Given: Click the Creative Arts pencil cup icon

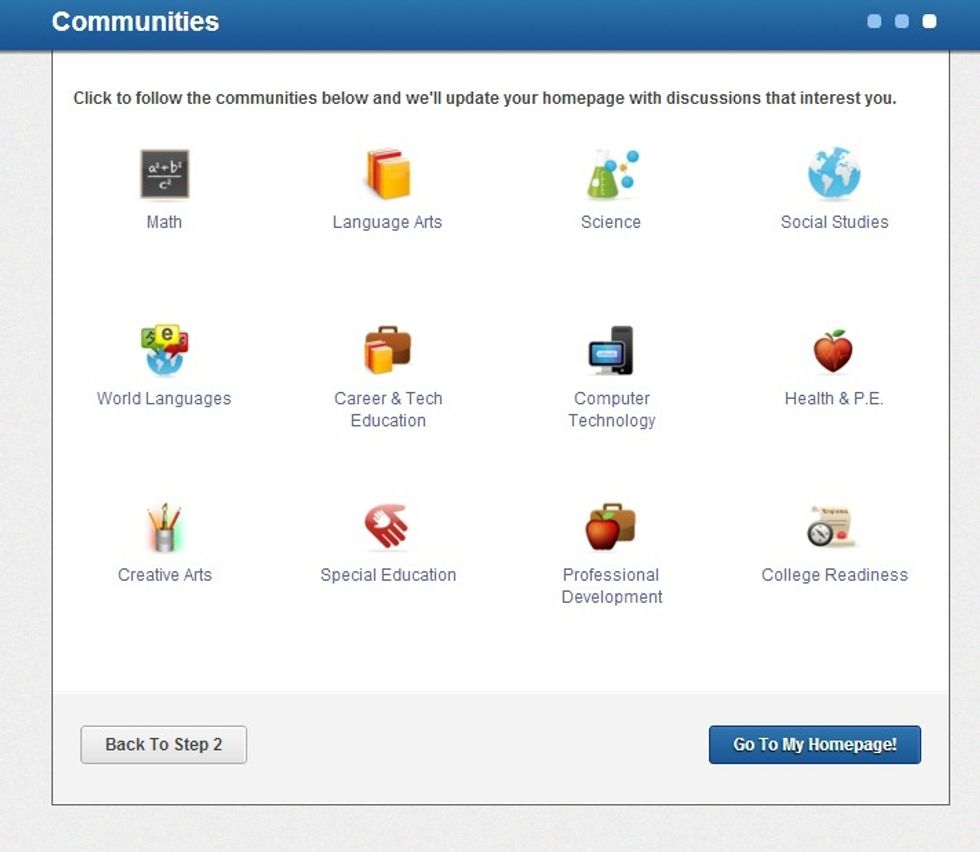Looking at the screenshot, I should pos(164,528).
